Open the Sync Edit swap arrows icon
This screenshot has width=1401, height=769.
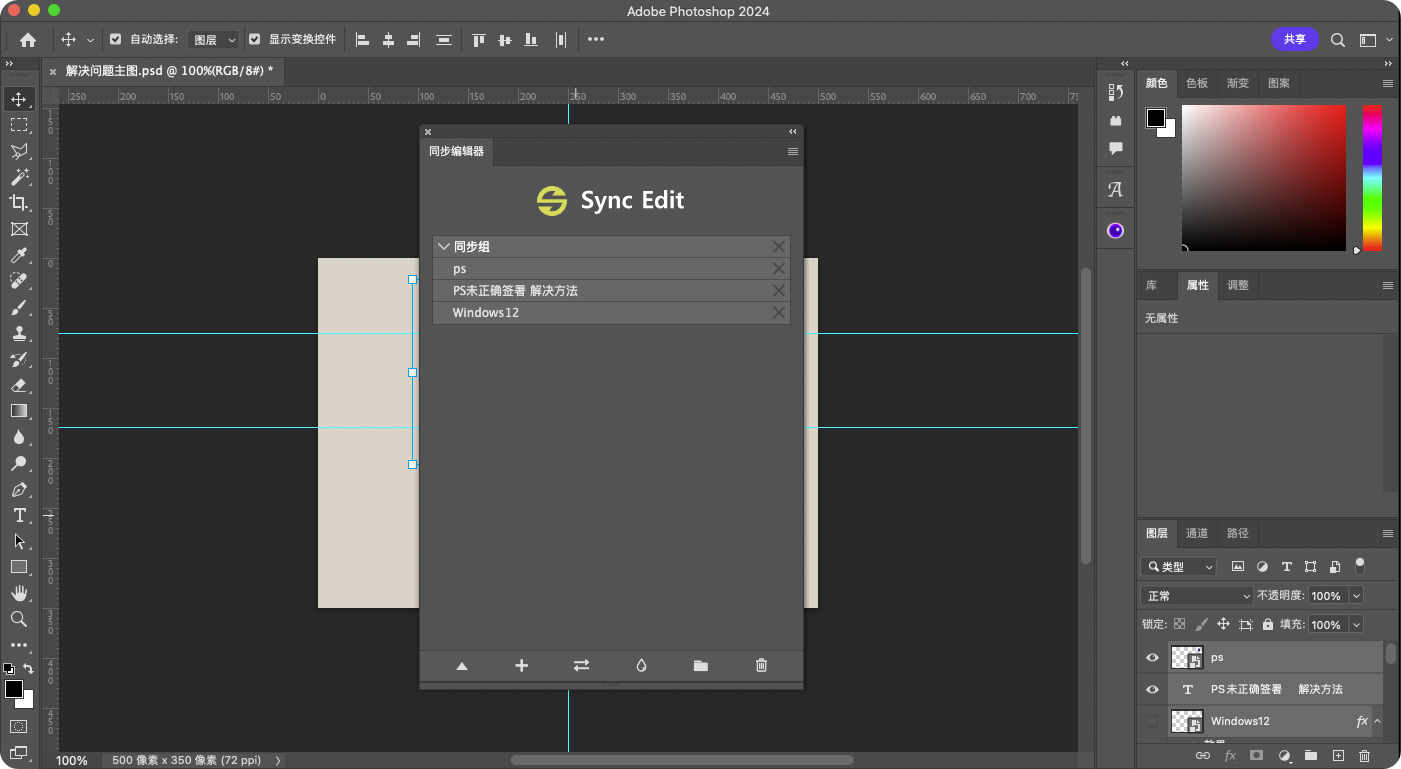[581, 665]
